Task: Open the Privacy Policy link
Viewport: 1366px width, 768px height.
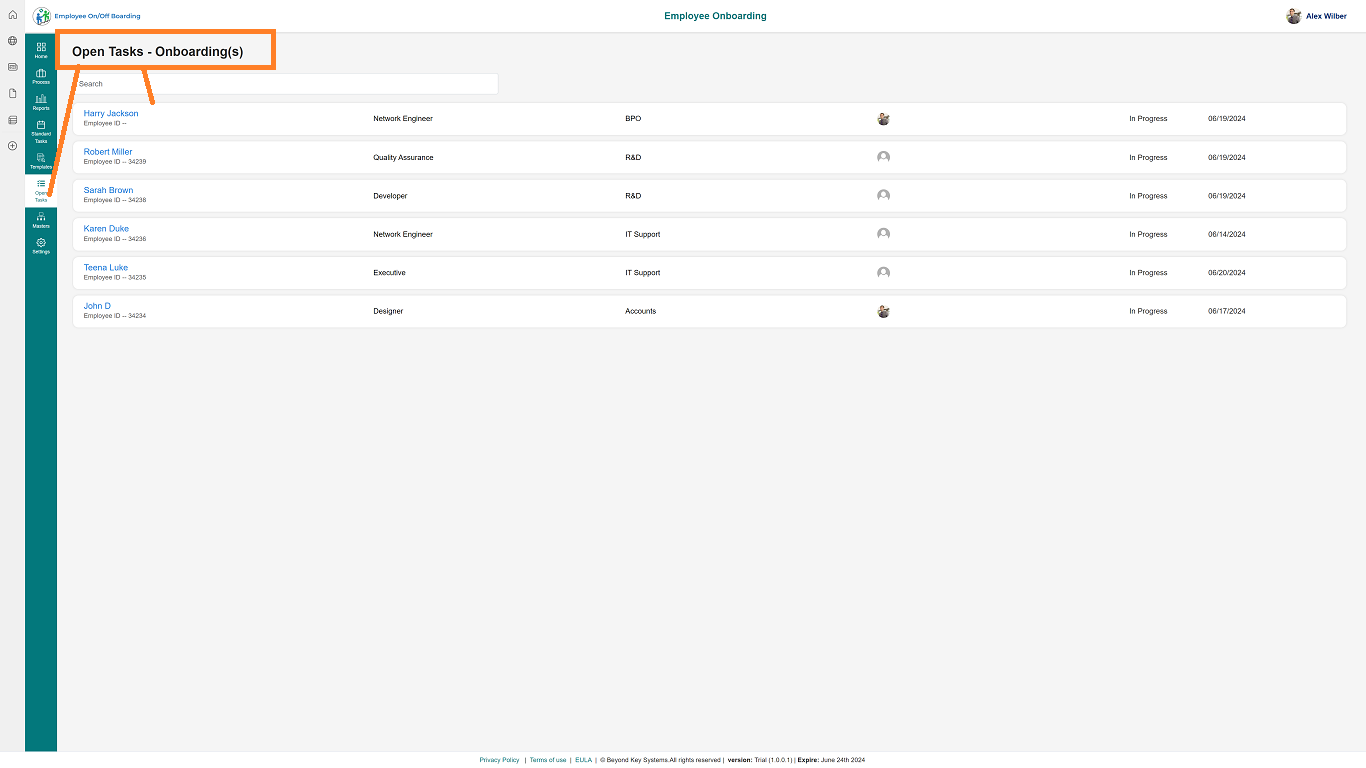Action: [x=499, y=760]
